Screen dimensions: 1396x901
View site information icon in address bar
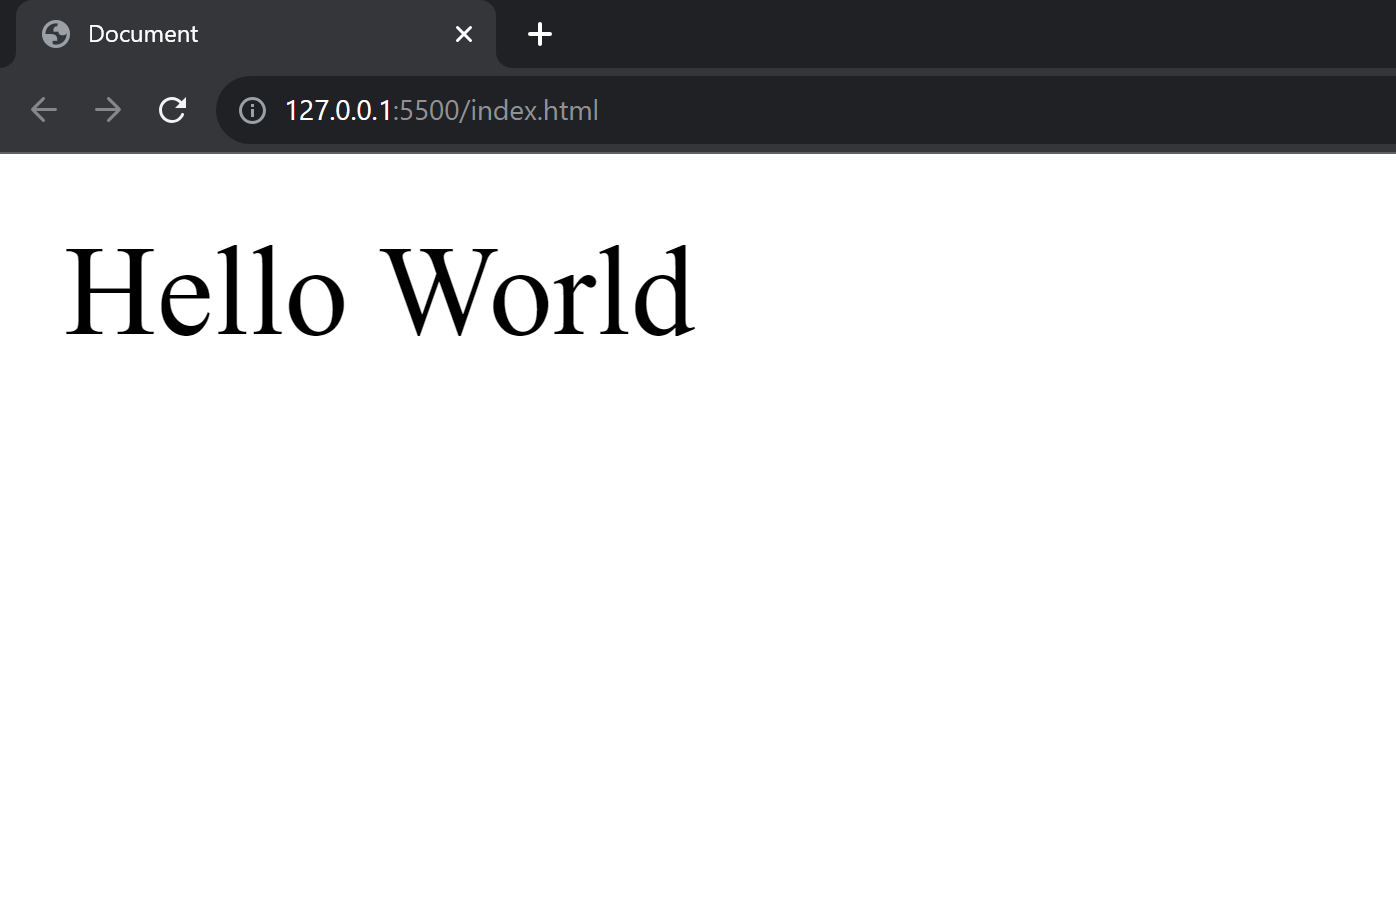(252, 110)
